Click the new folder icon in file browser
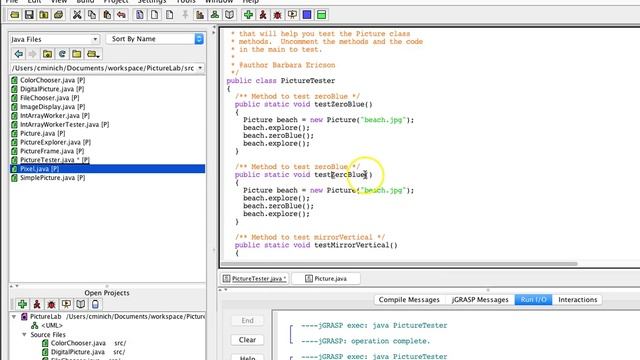Screen dimensions: 640x360 coord(77,54)
